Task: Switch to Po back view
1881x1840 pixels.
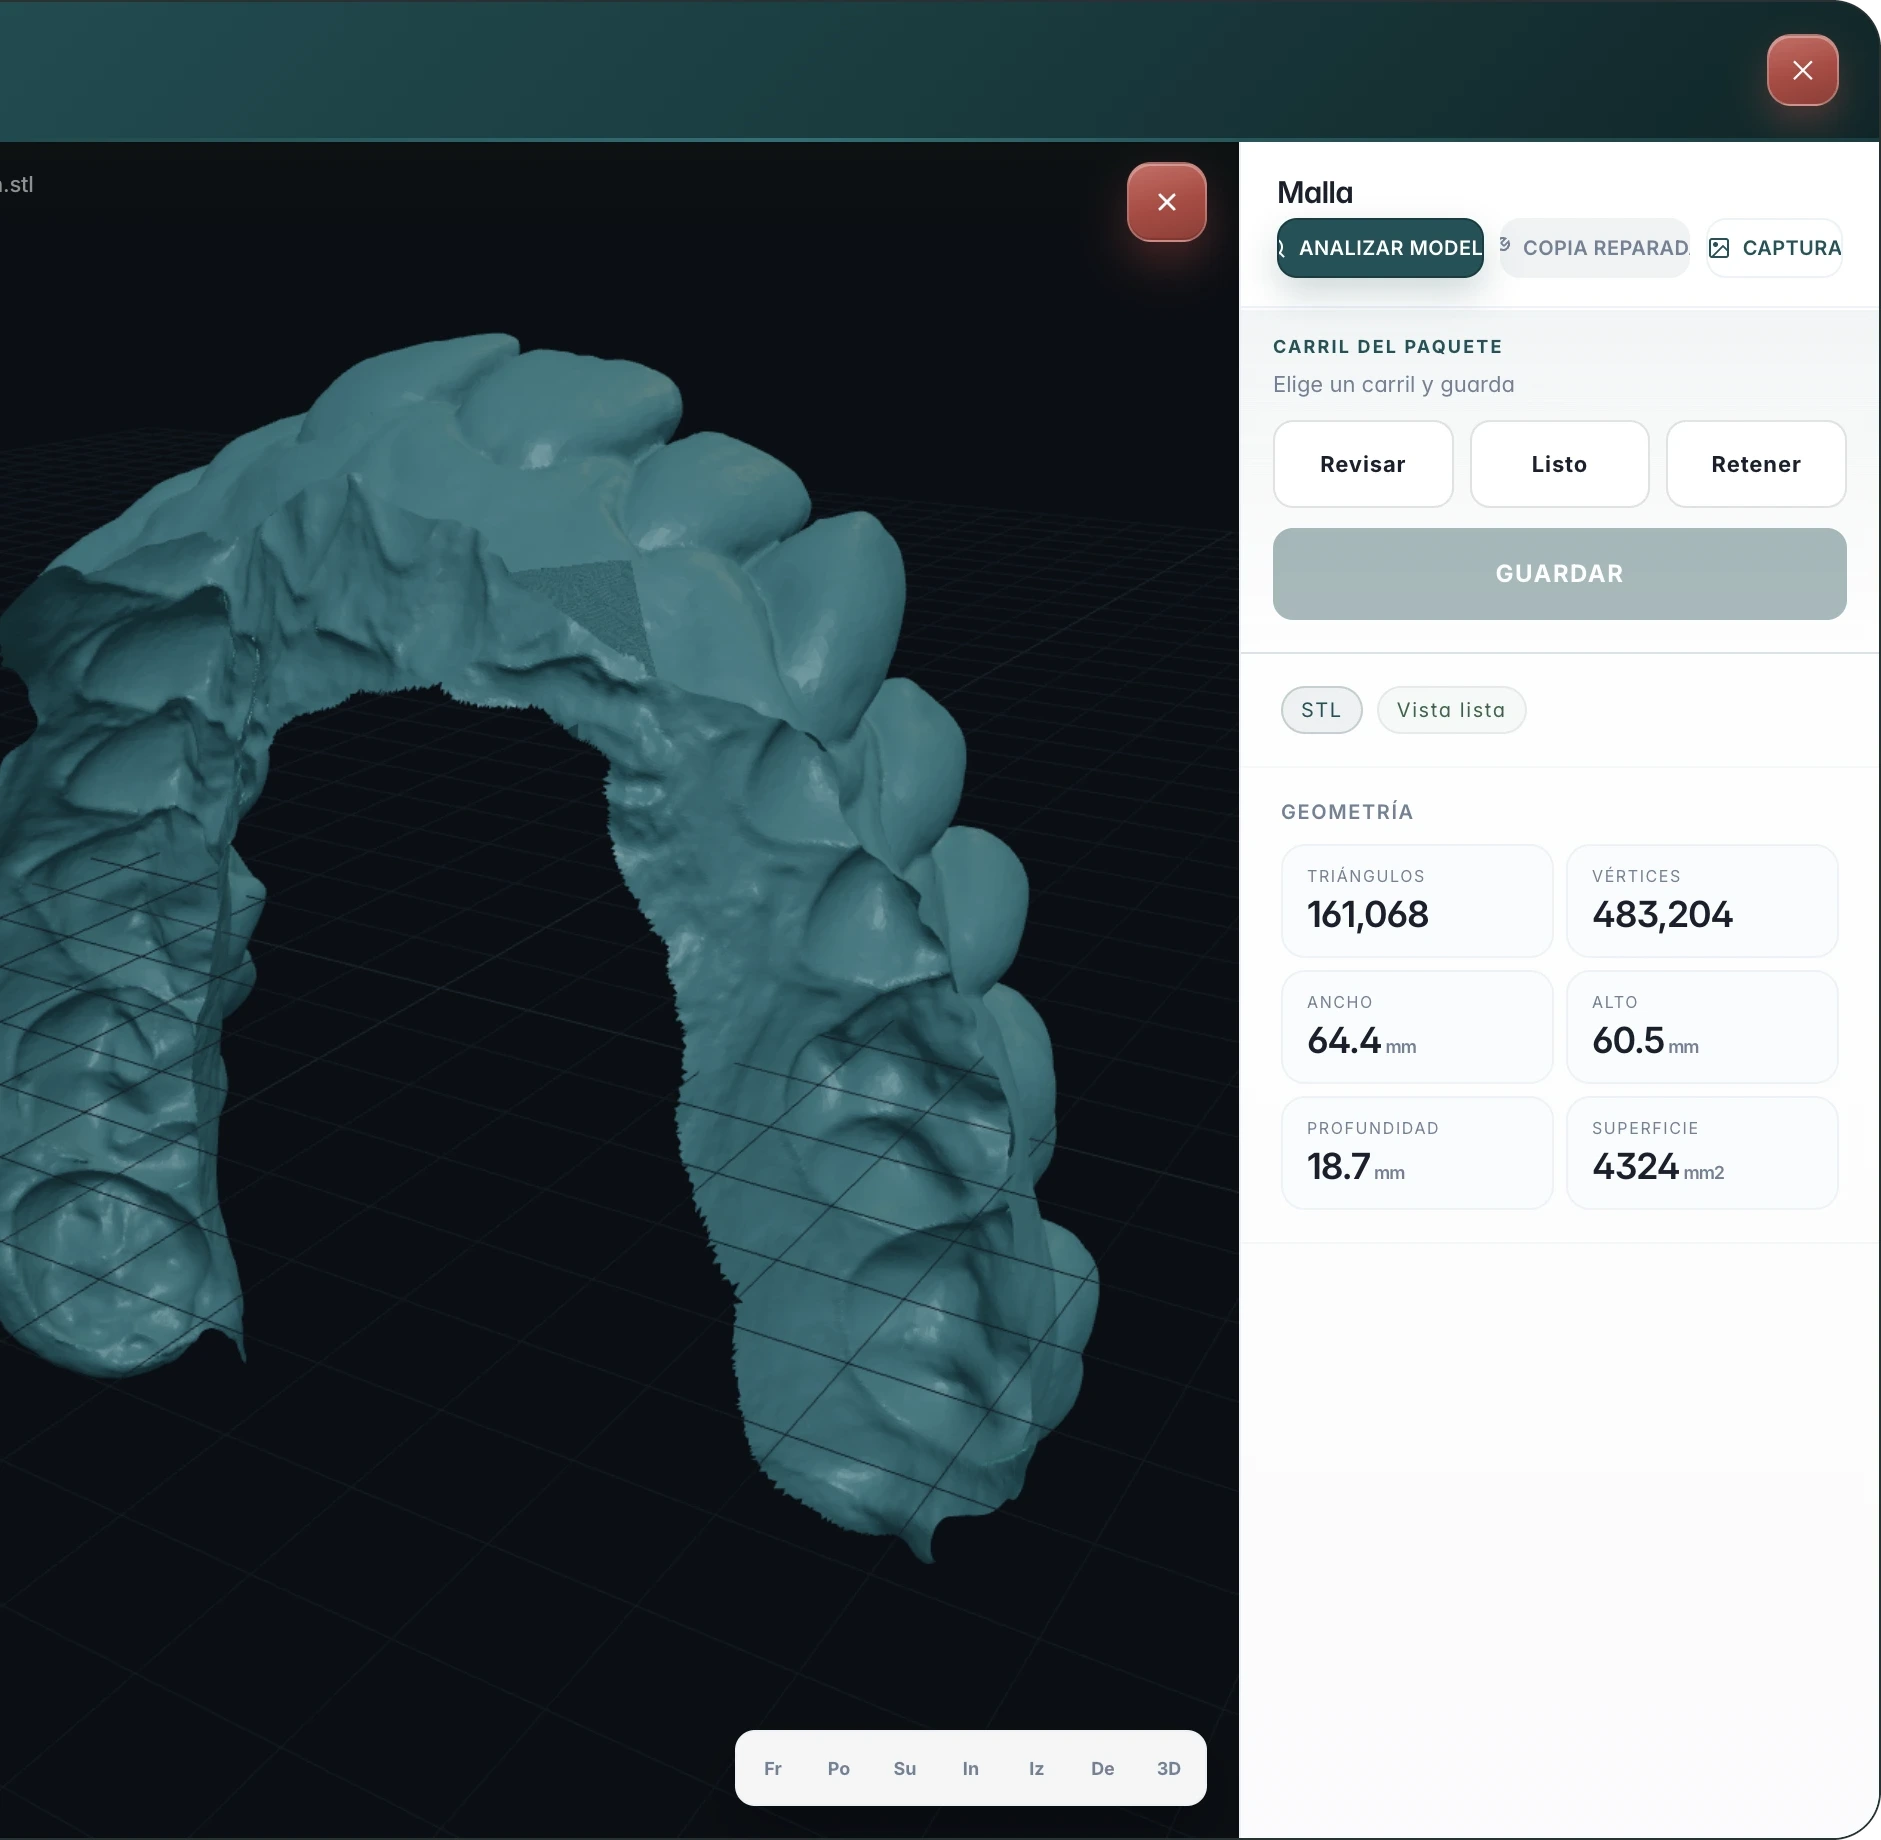Action: tap(838, 1768)
